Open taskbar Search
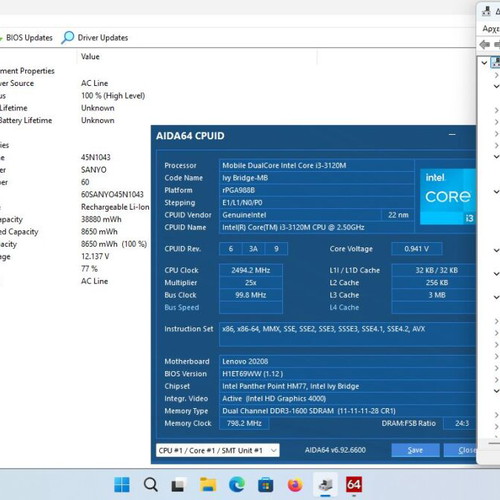This screenshot has height=500, width=500. coord(151,484)
